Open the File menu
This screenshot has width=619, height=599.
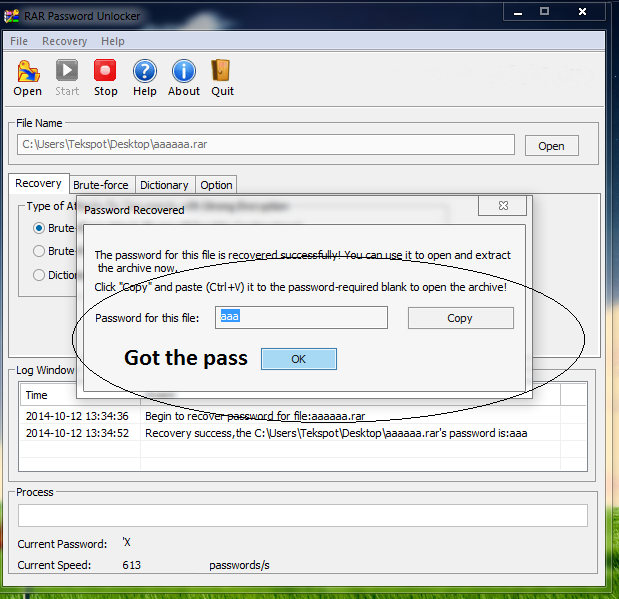point(19,41)
